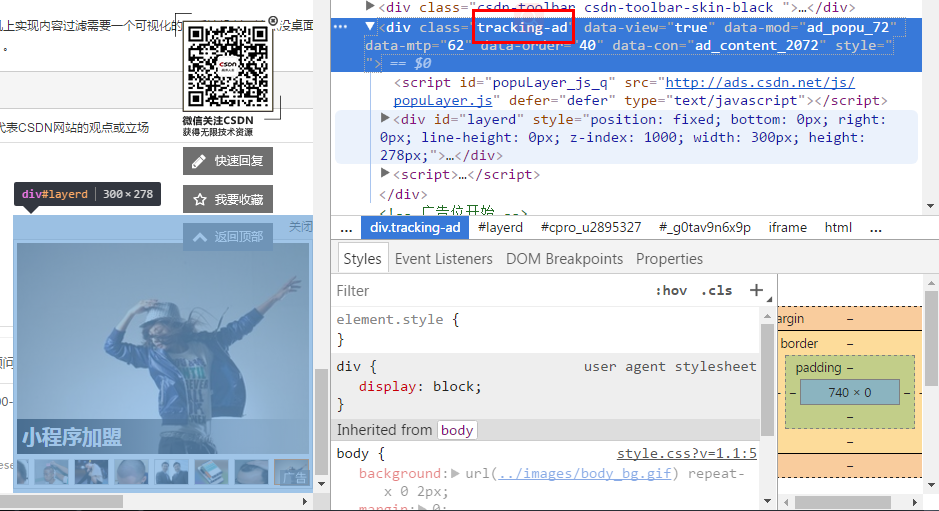Click the star icon on favorites button
Viewport: 939px width, 511px height.
tap(200, 199)
